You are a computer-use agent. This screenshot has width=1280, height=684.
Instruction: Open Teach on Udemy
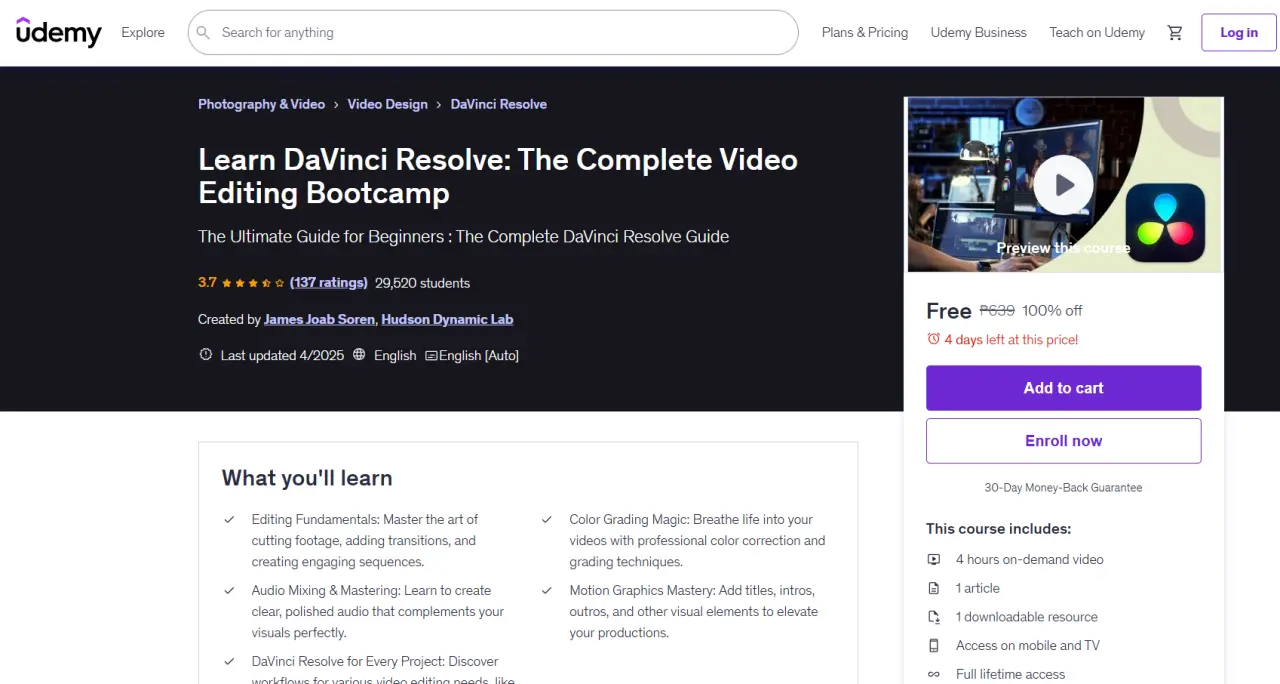coord(1097,33)
